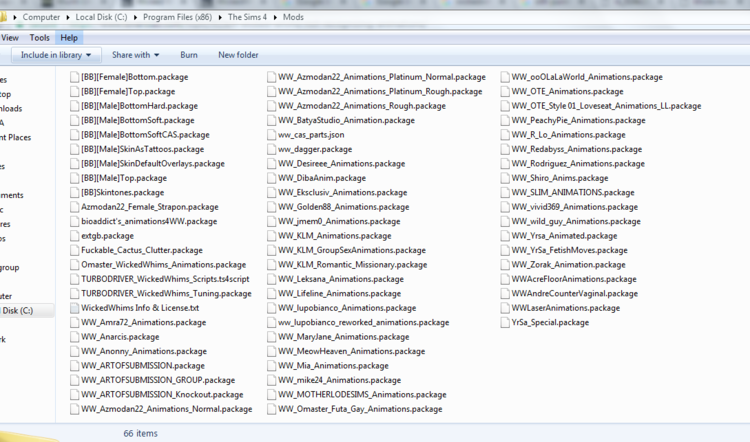Select WW_Amra72_Animations.package file name

click(x=143, y=322)
